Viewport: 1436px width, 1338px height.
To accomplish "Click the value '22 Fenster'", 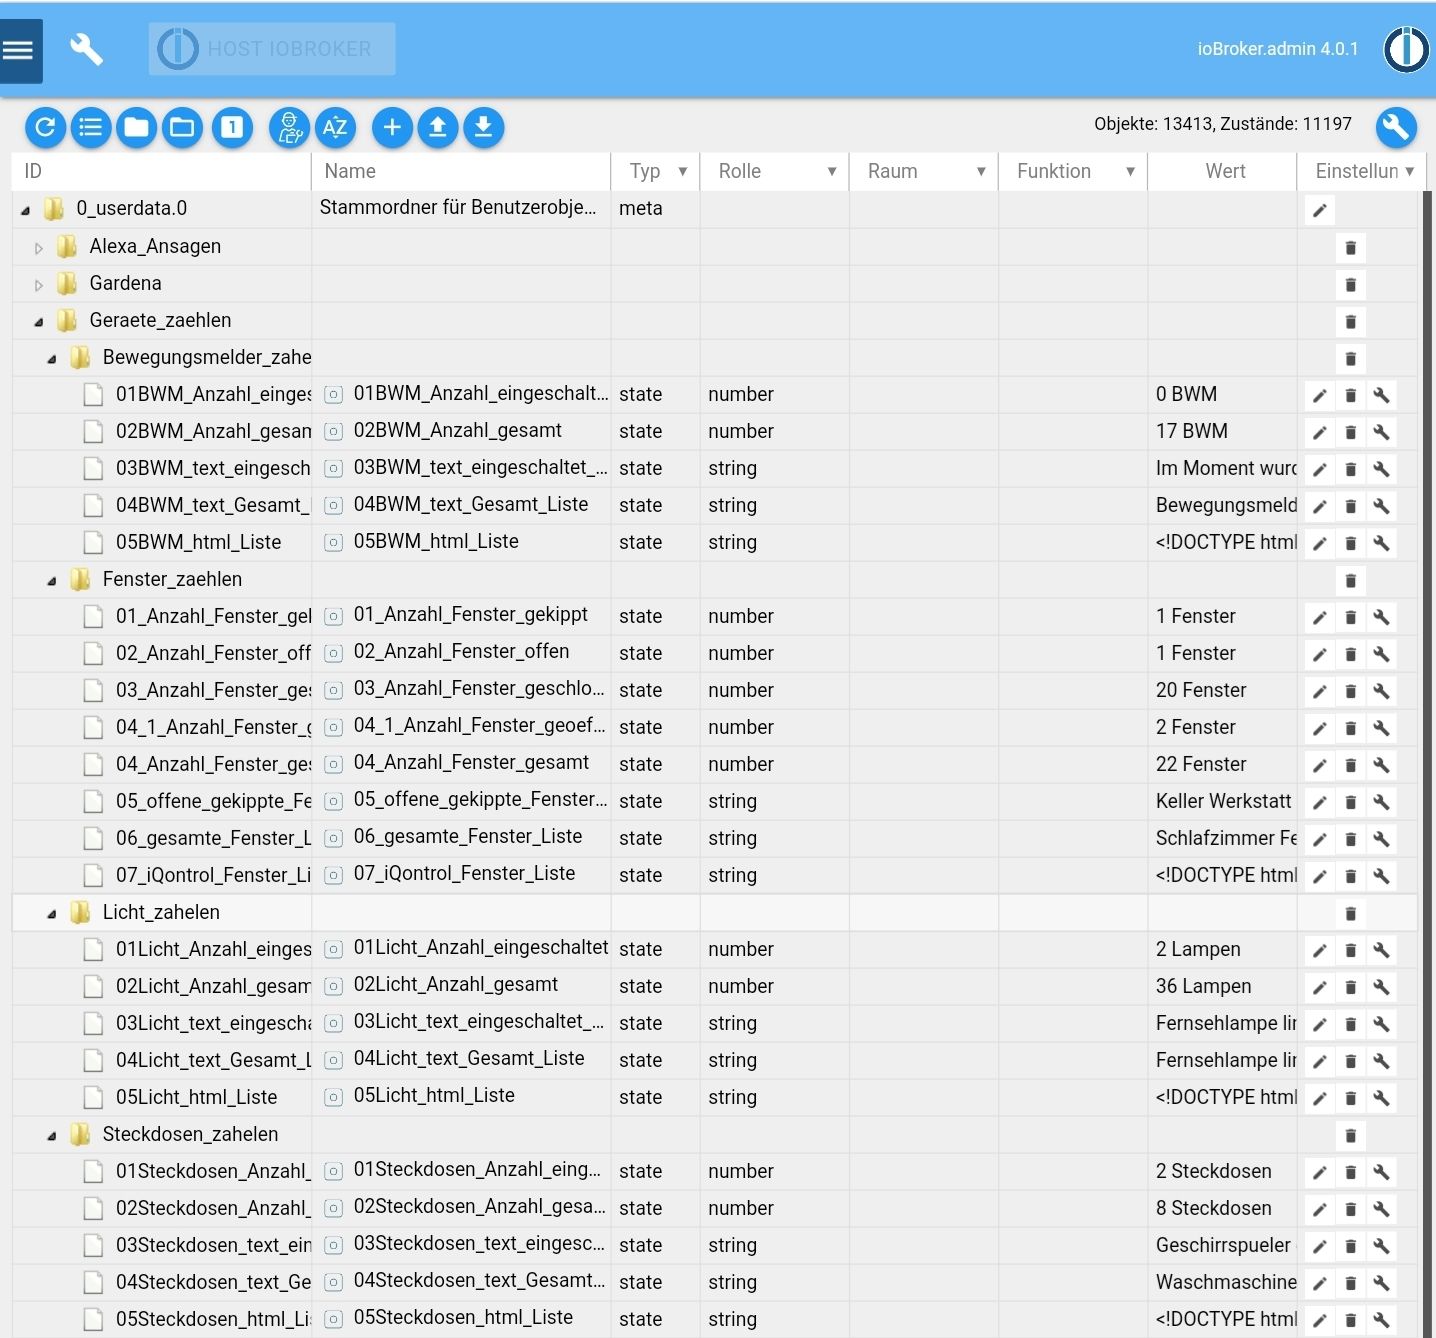I will (x=1201, y=764).
